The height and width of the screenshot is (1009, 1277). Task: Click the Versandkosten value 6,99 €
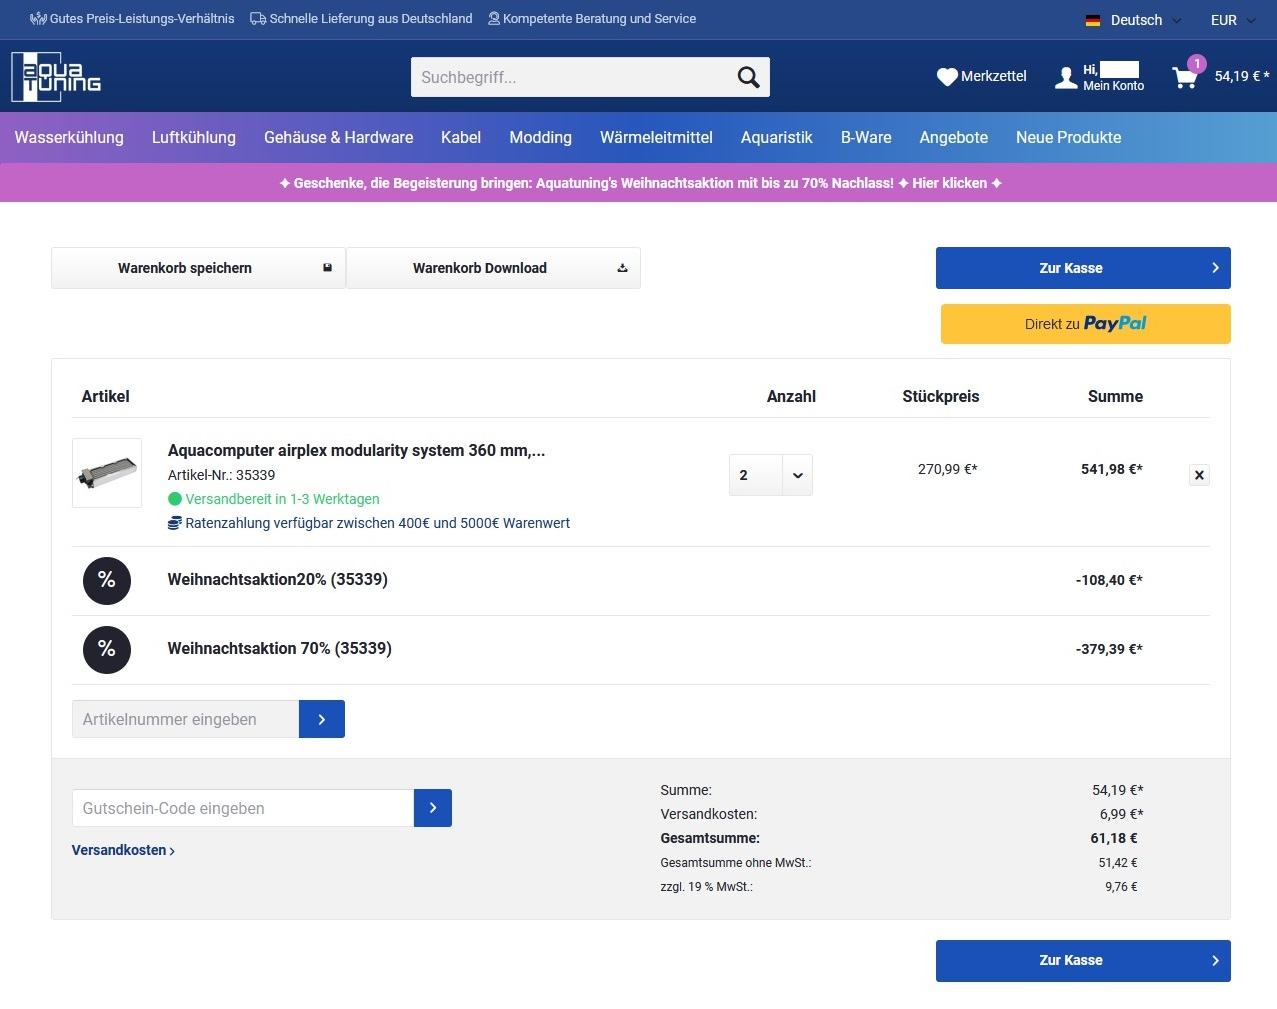(1121, 814)
